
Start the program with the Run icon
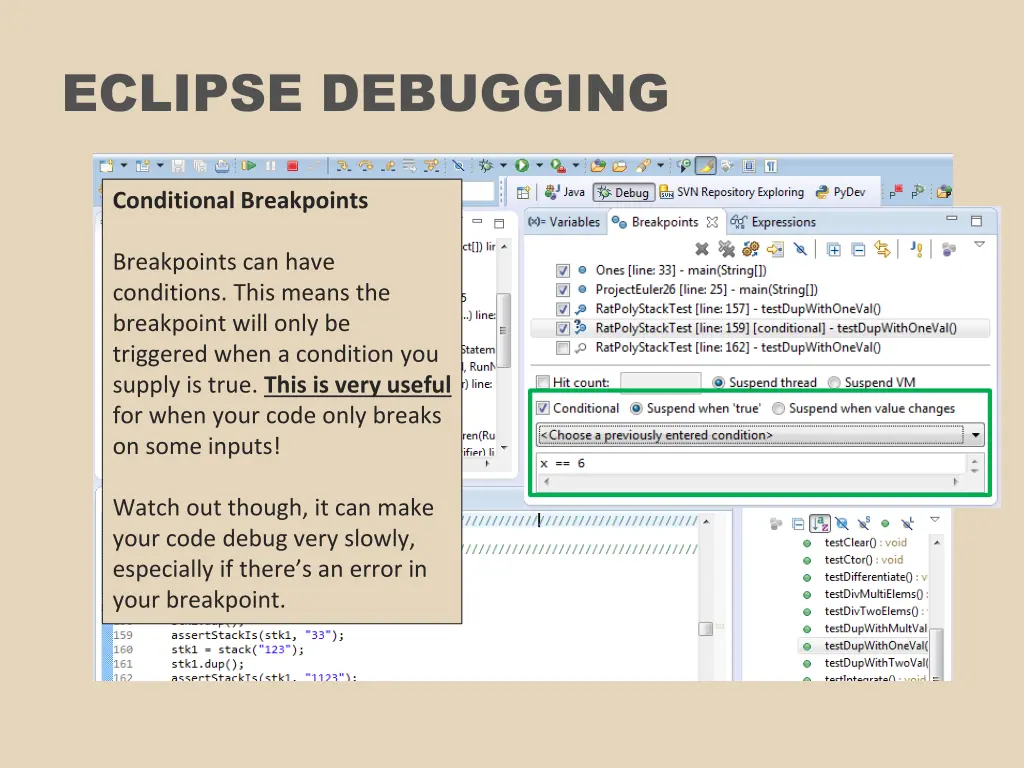(523, 165)
